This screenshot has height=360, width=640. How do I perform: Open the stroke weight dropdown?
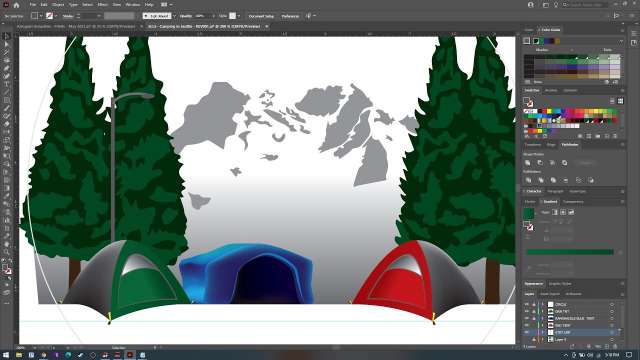[x=99, y=16]
